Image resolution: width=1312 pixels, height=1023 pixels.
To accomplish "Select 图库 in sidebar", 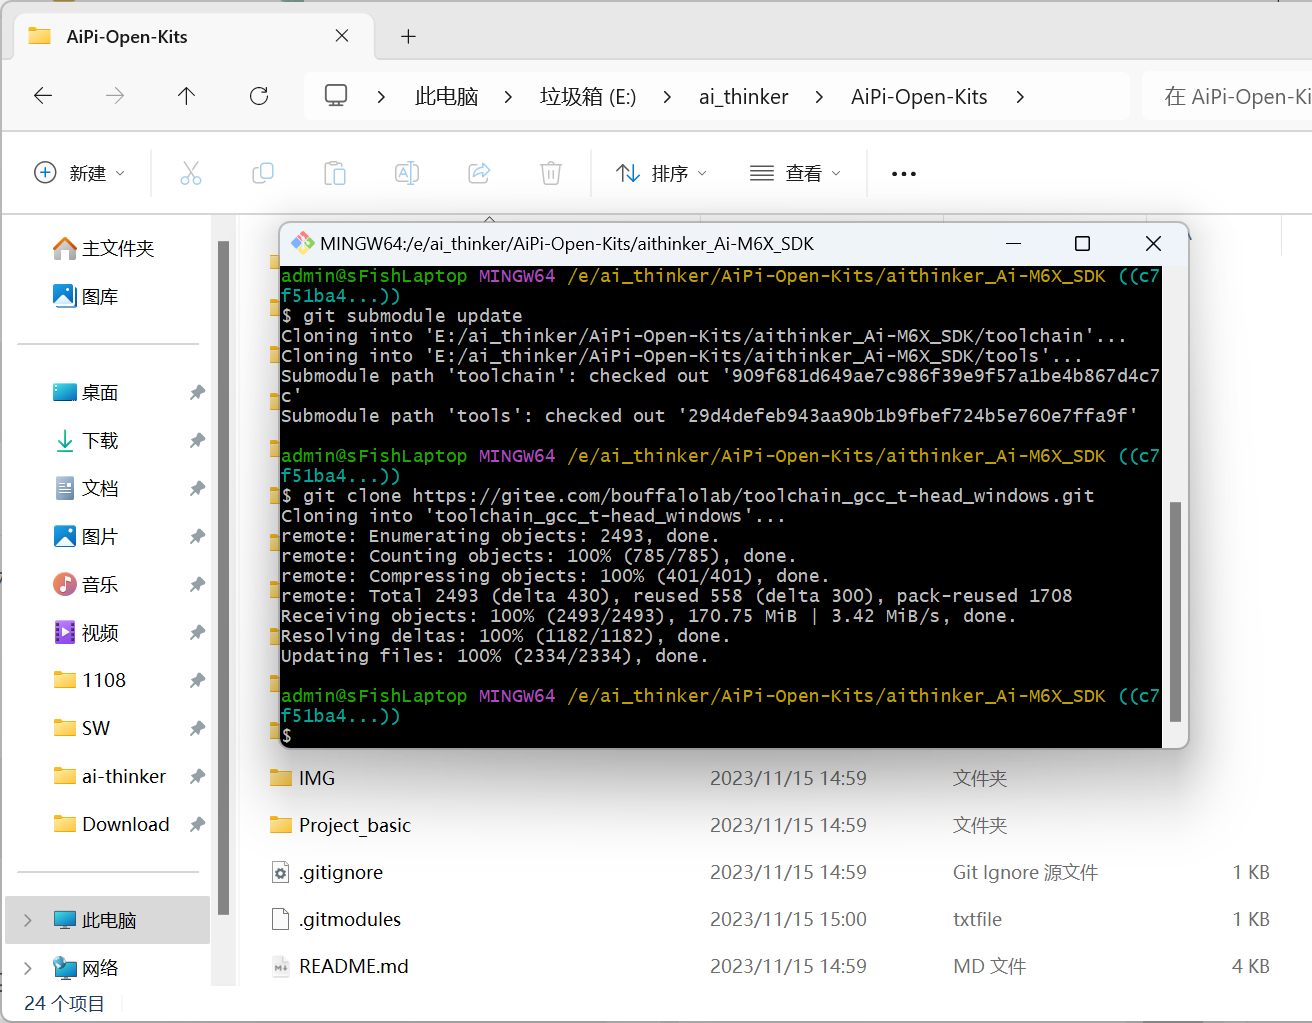I will [86, 296].
